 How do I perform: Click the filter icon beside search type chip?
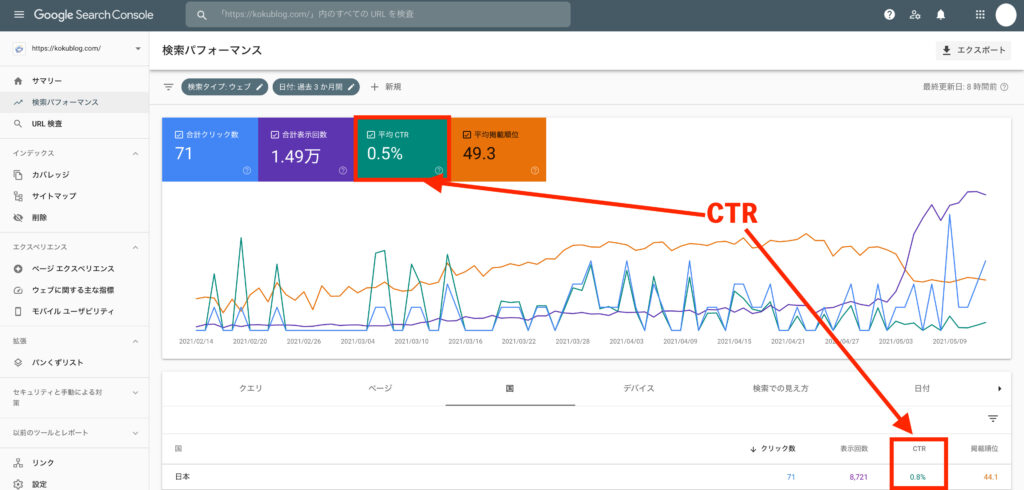(x=168, y=87)
